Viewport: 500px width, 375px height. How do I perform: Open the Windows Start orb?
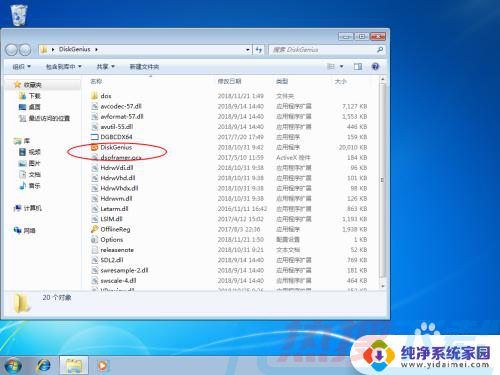(12, 366)
